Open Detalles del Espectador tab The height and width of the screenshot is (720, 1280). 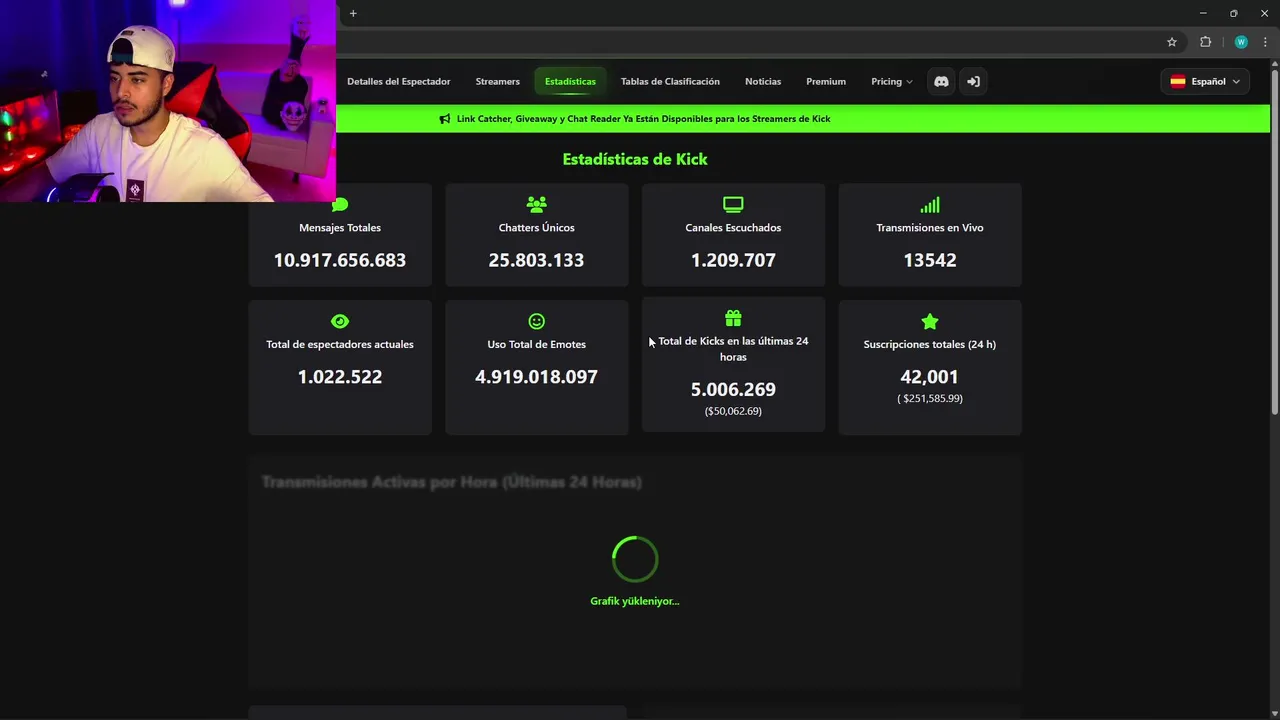point(399,81)
